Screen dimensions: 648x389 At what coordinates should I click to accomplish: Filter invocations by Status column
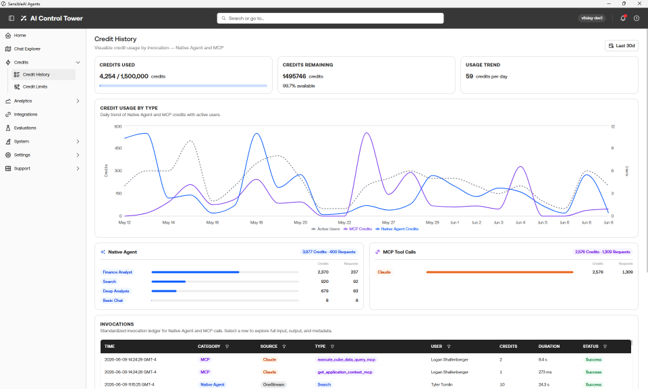coord(605,346)
